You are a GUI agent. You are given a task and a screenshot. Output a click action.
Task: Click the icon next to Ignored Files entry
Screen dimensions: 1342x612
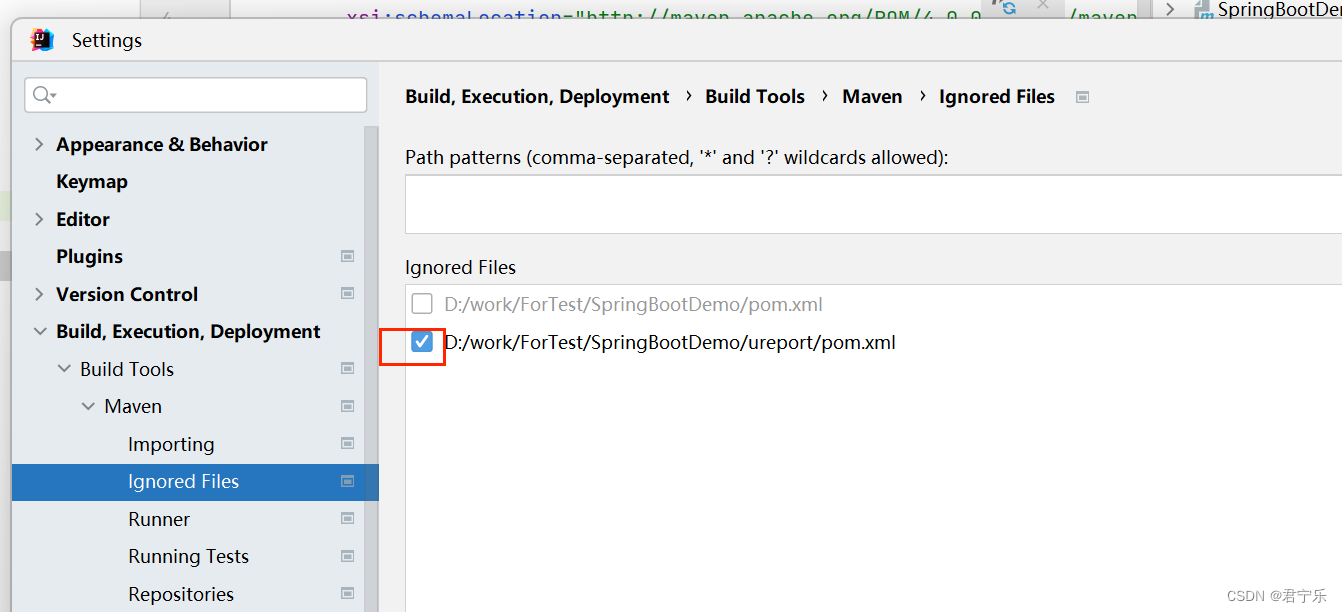(x=347, y=481)
